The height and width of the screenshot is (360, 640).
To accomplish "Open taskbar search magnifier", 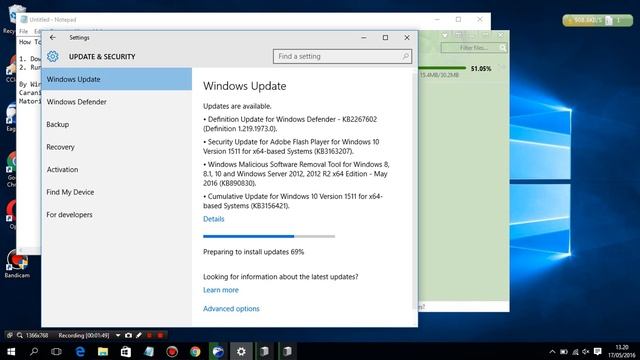I will coord(34,351).
